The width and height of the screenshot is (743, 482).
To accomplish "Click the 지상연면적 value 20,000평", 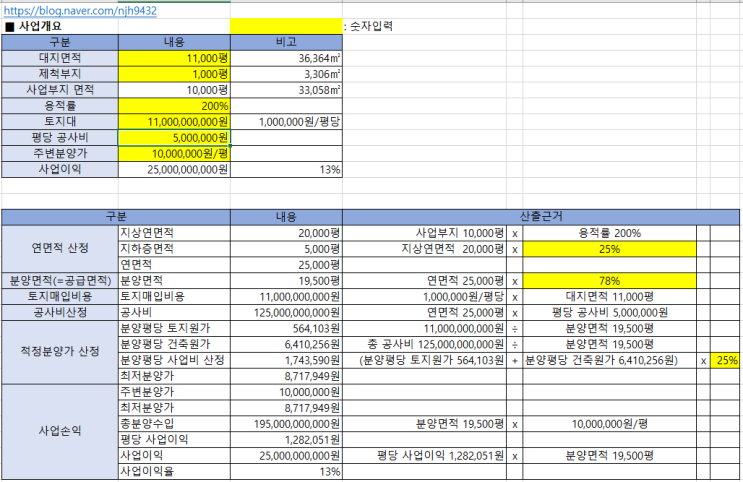I will [286, 233].
